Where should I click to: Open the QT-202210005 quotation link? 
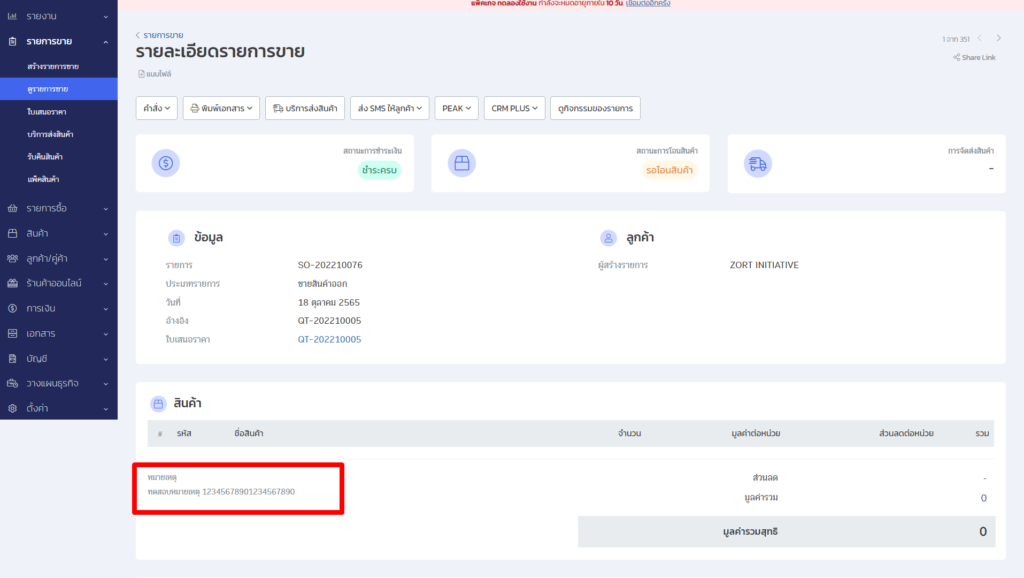coord(329,339)
